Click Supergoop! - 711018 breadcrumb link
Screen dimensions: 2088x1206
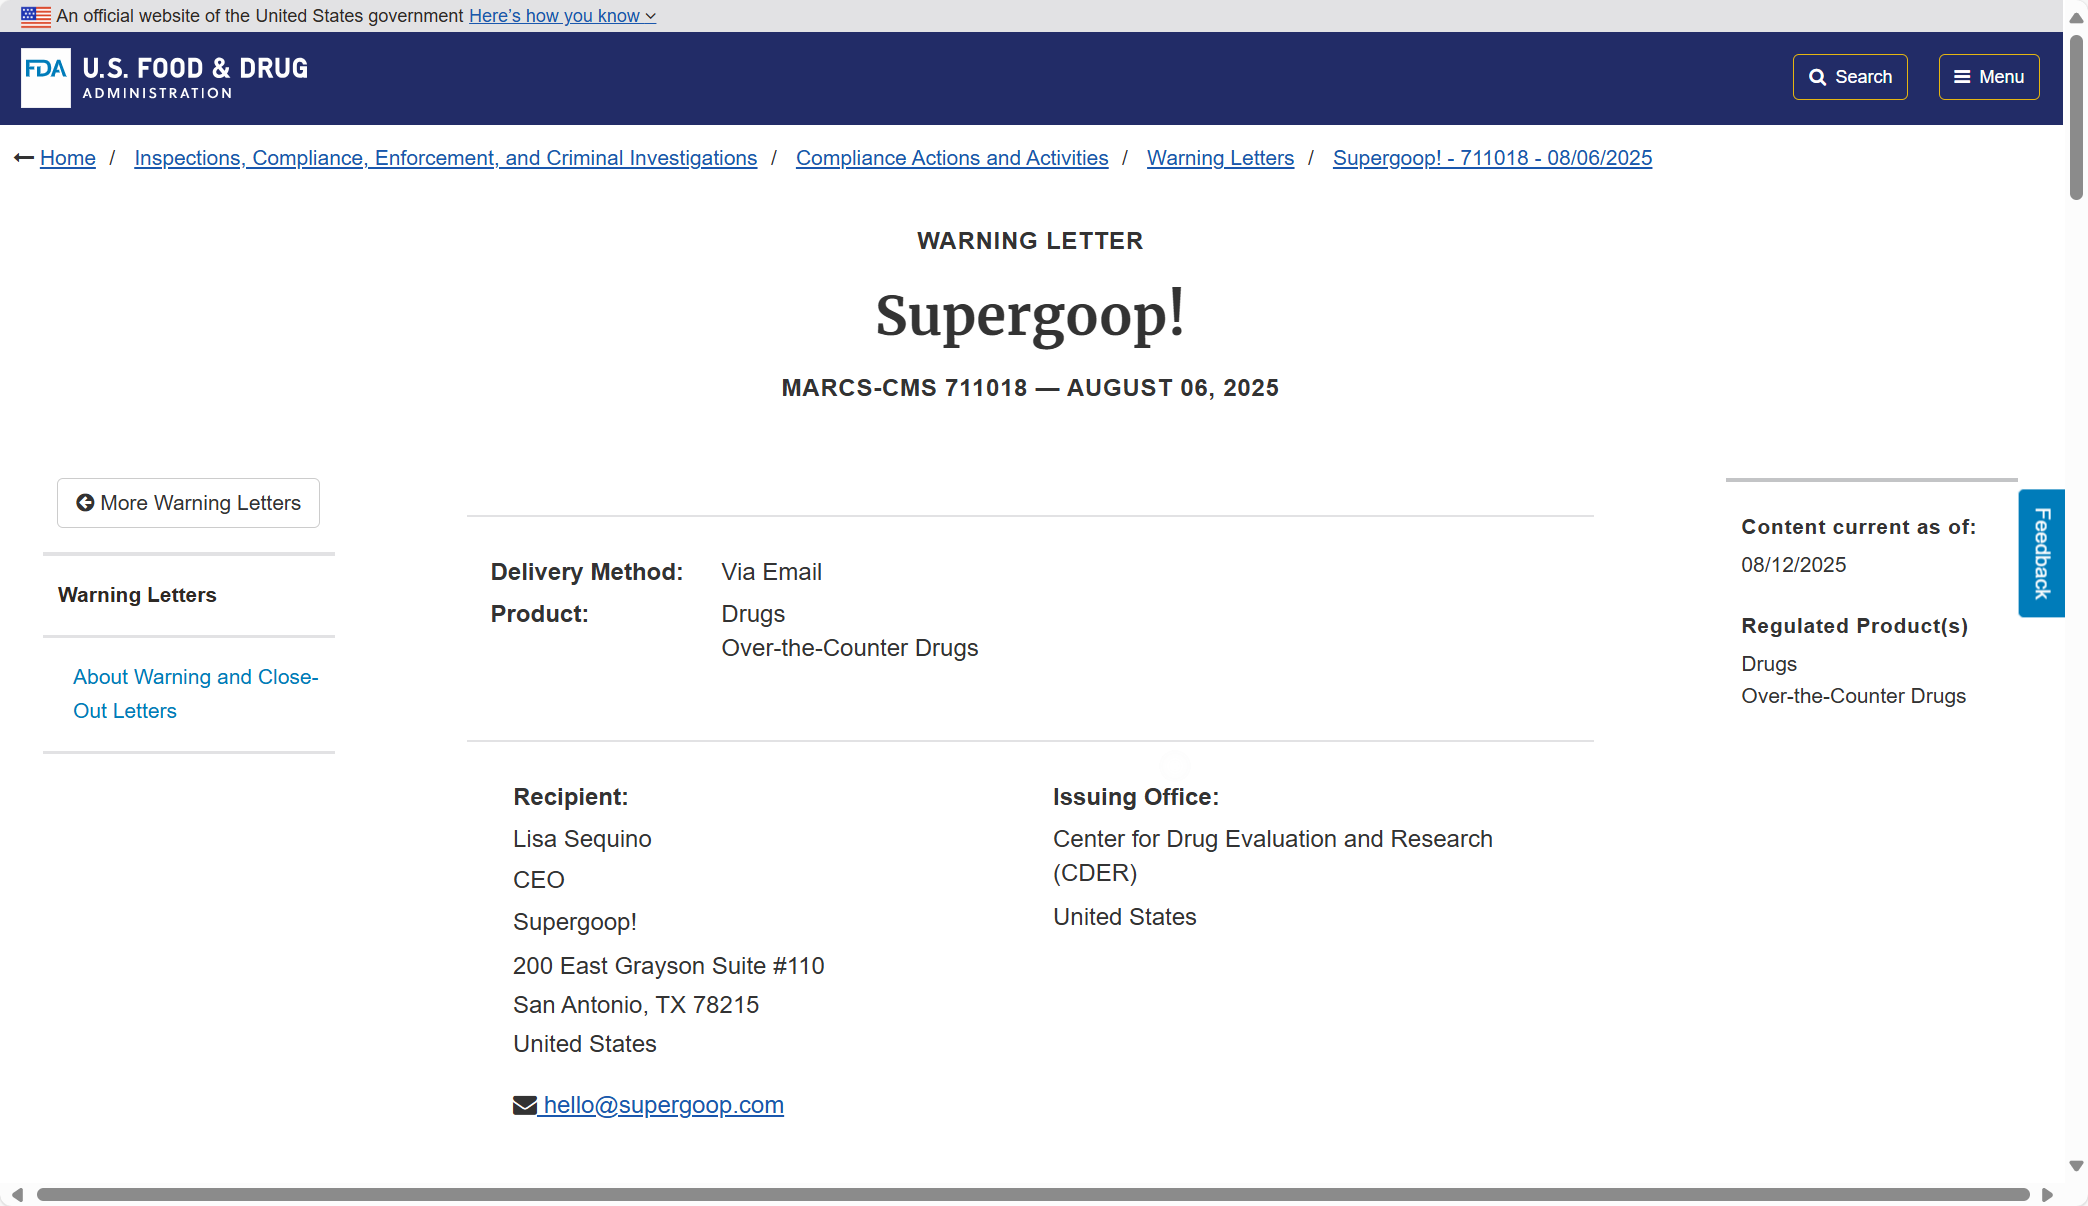pyautogui.click(x=1492, y=158)
